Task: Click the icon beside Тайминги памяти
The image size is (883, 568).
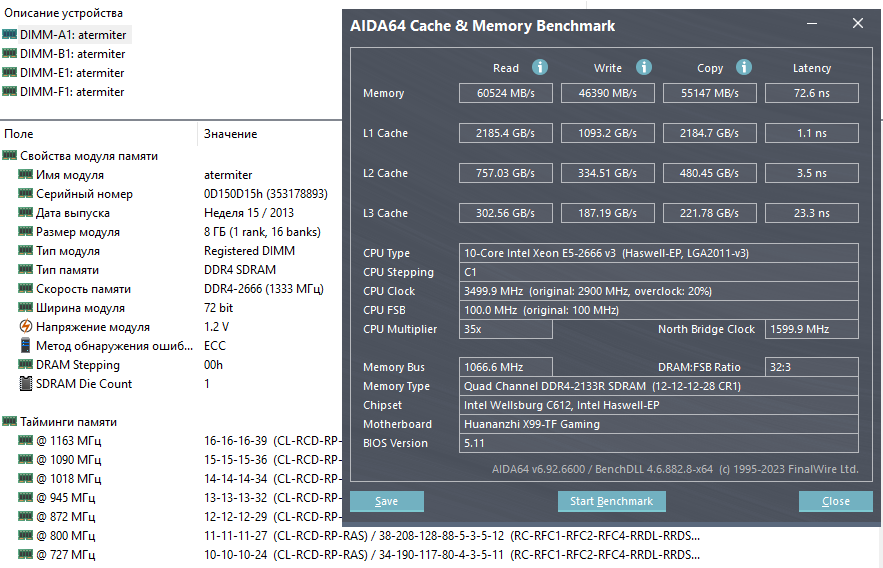Action: coord(10,421)
